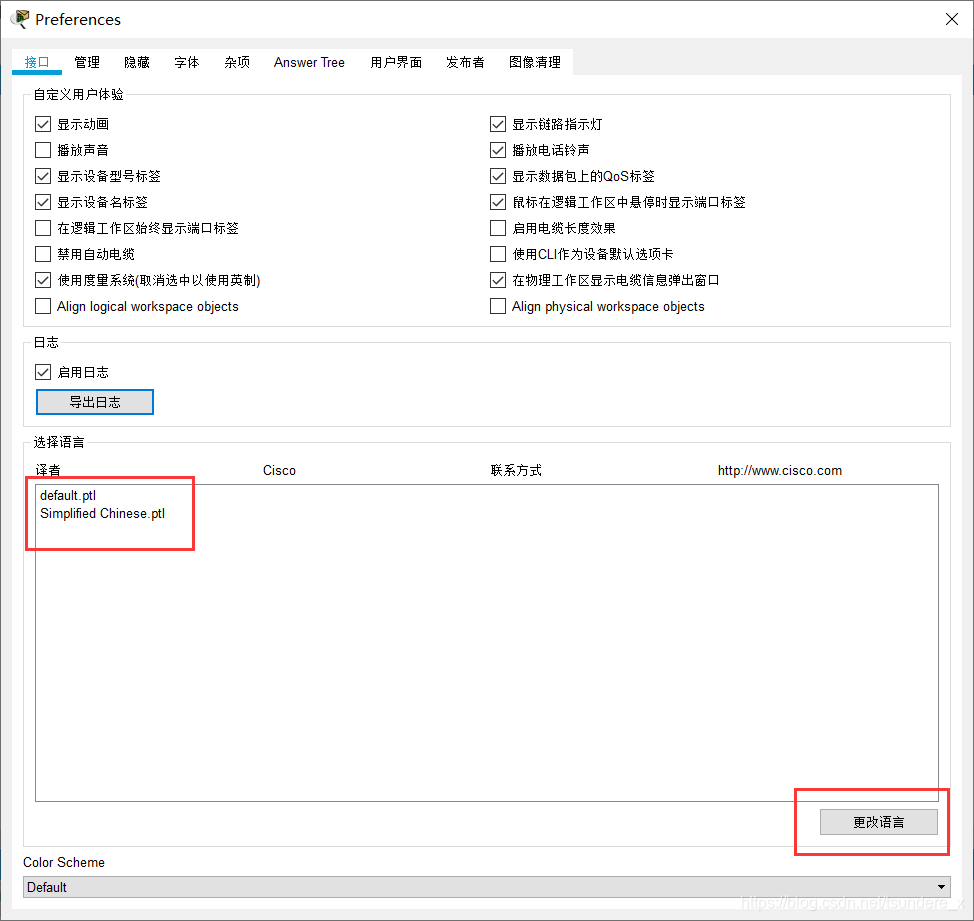The height and width of the screenshot is (921, 974).
Task: Check 使用CLI作为设备默认选项卡
Action: [x=498, y=254]
